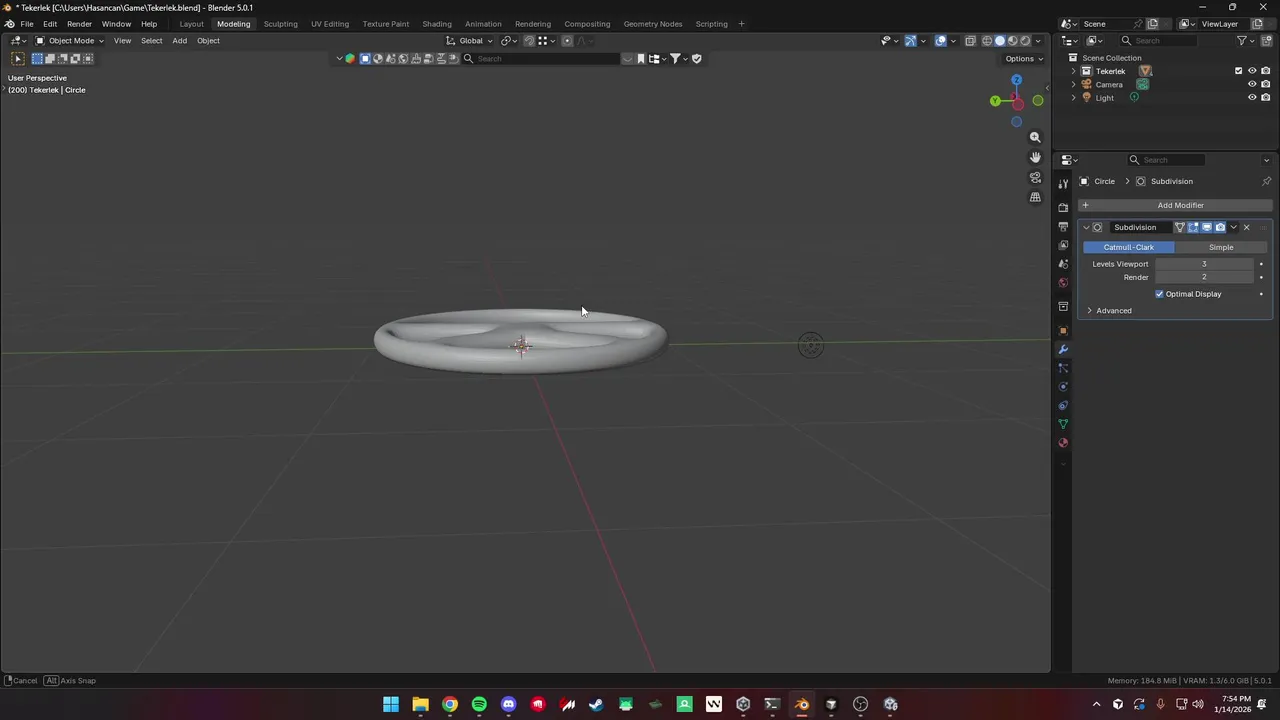Click the viewport zoom magnifier icon
This screenshot has height=720, width=1280.
pos(1035,137)
